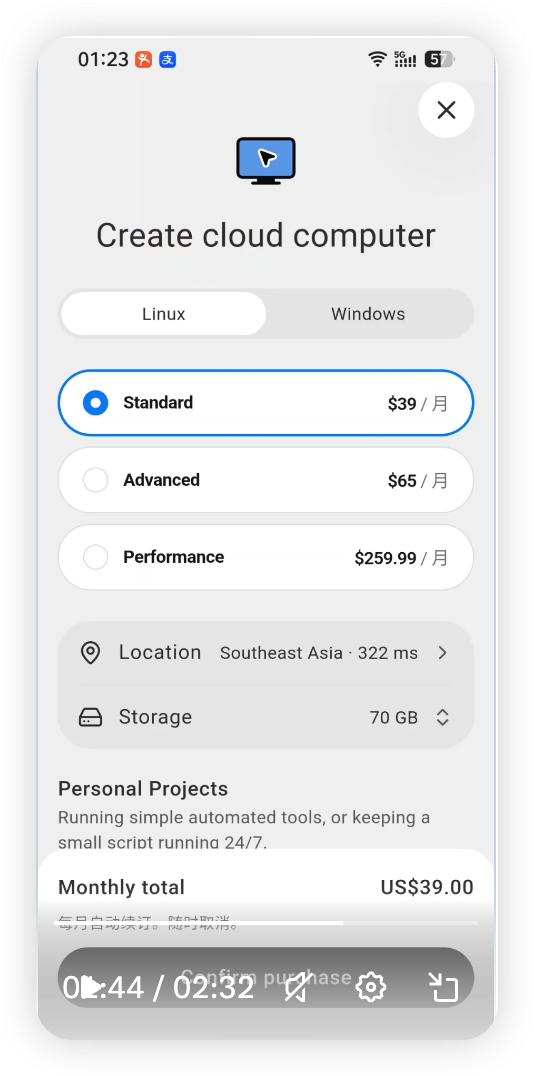Close the Create cloud computer dialog
The width and height of the screenshot is (534, 1076).
[x=446, y=110]
